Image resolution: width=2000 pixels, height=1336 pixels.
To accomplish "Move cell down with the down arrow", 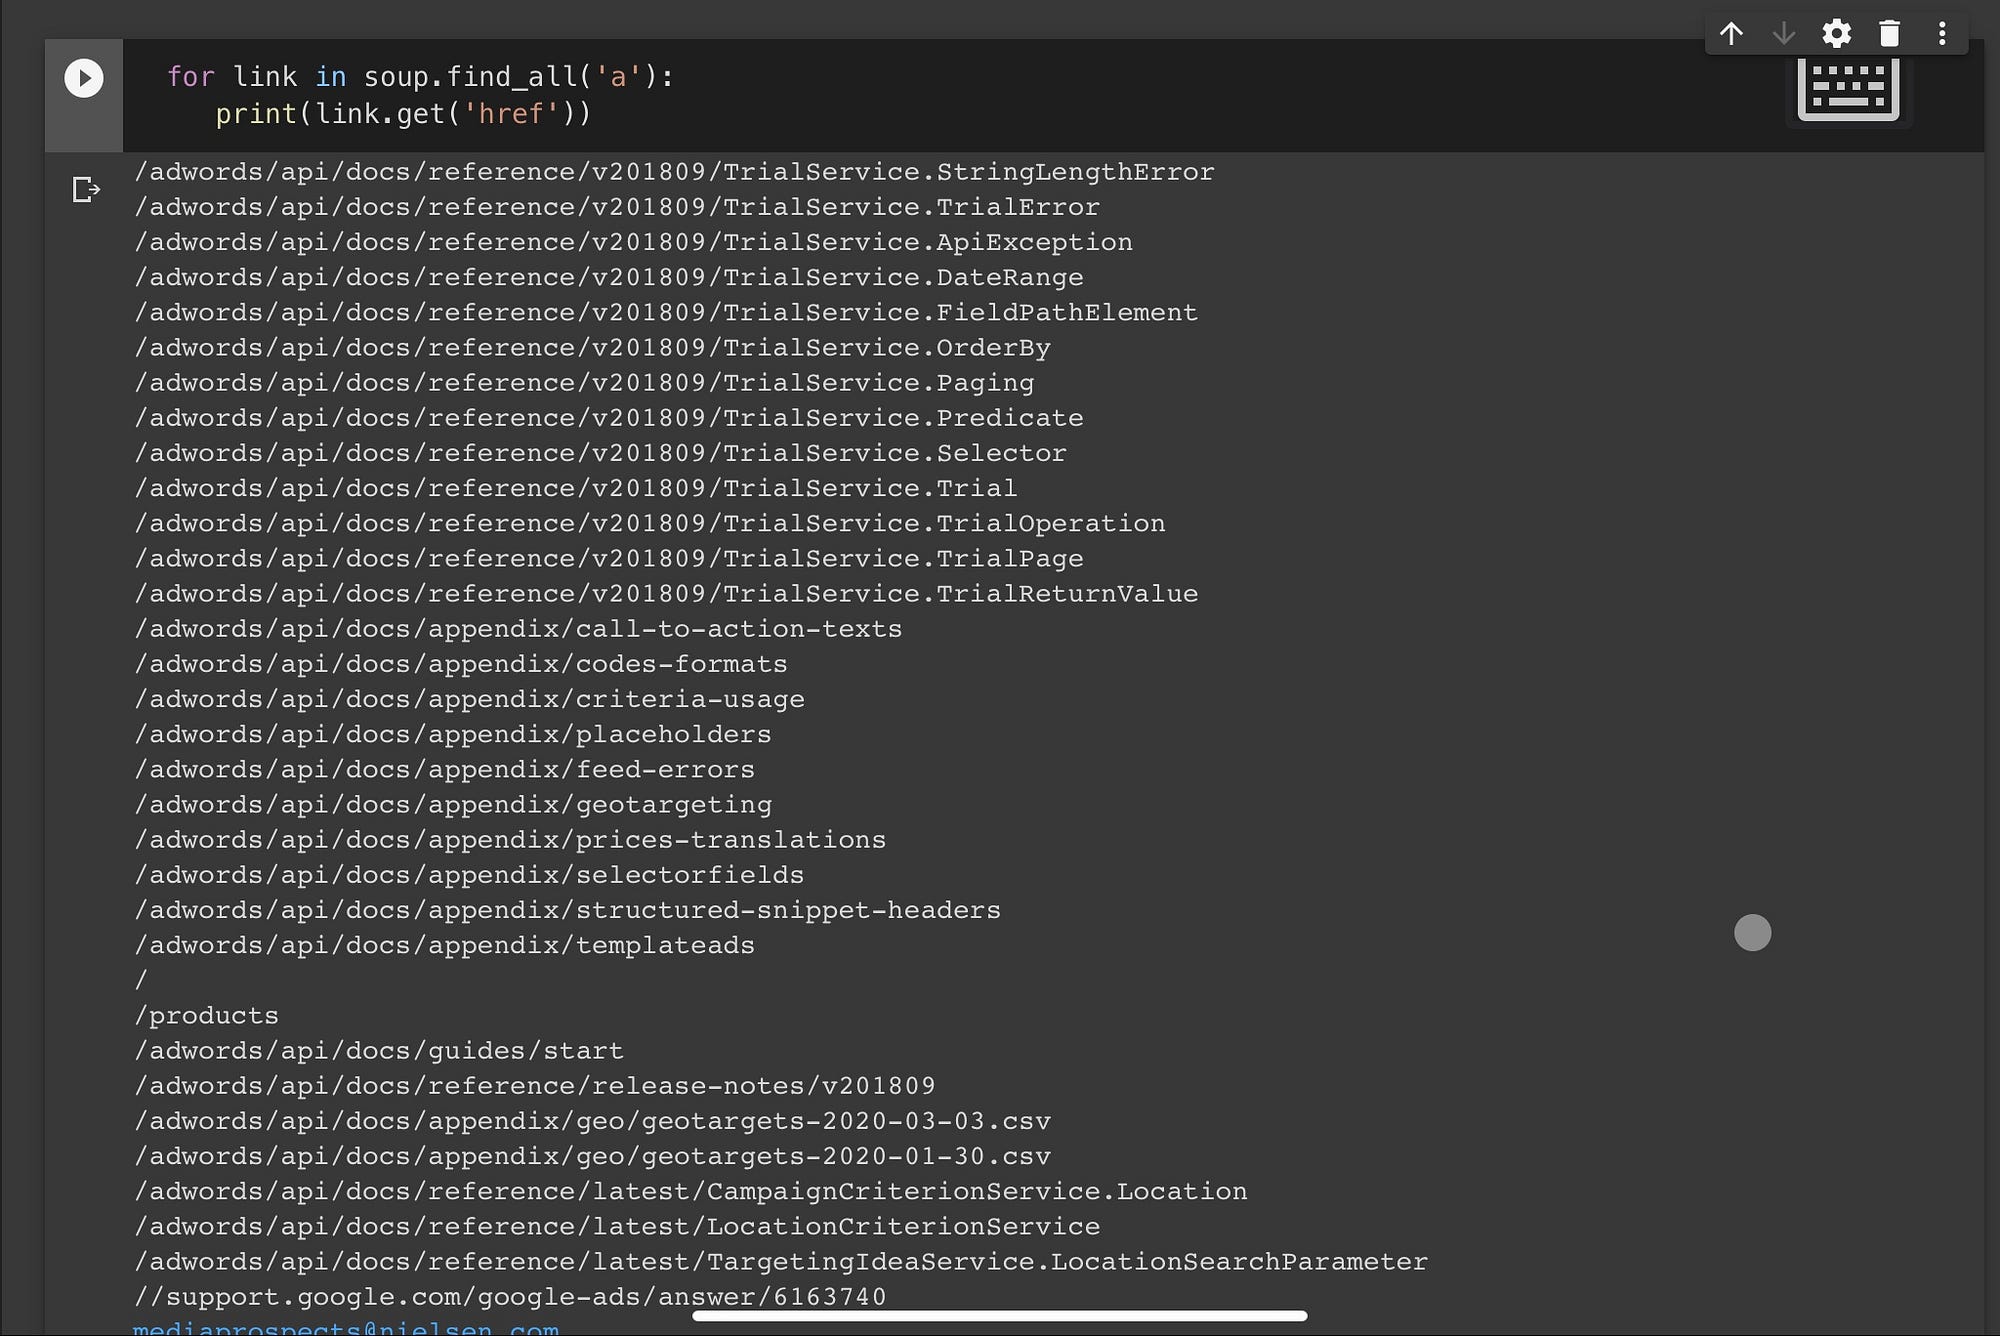I will 1783,34.
